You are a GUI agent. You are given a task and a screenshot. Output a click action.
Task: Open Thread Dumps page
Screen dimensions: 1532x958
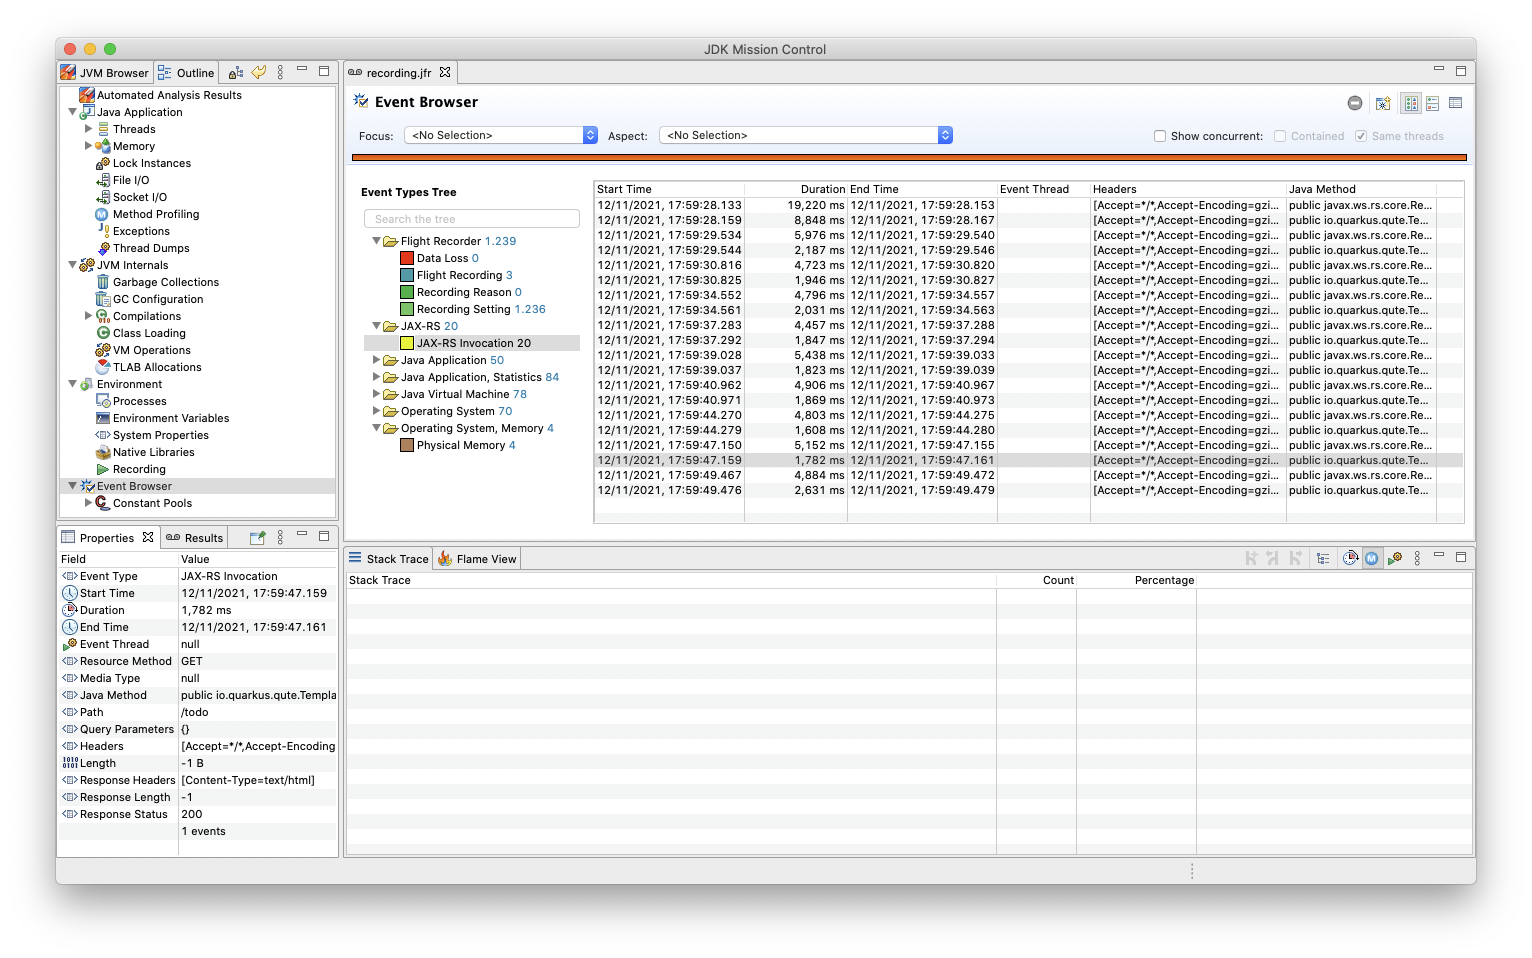pos(150,248)
